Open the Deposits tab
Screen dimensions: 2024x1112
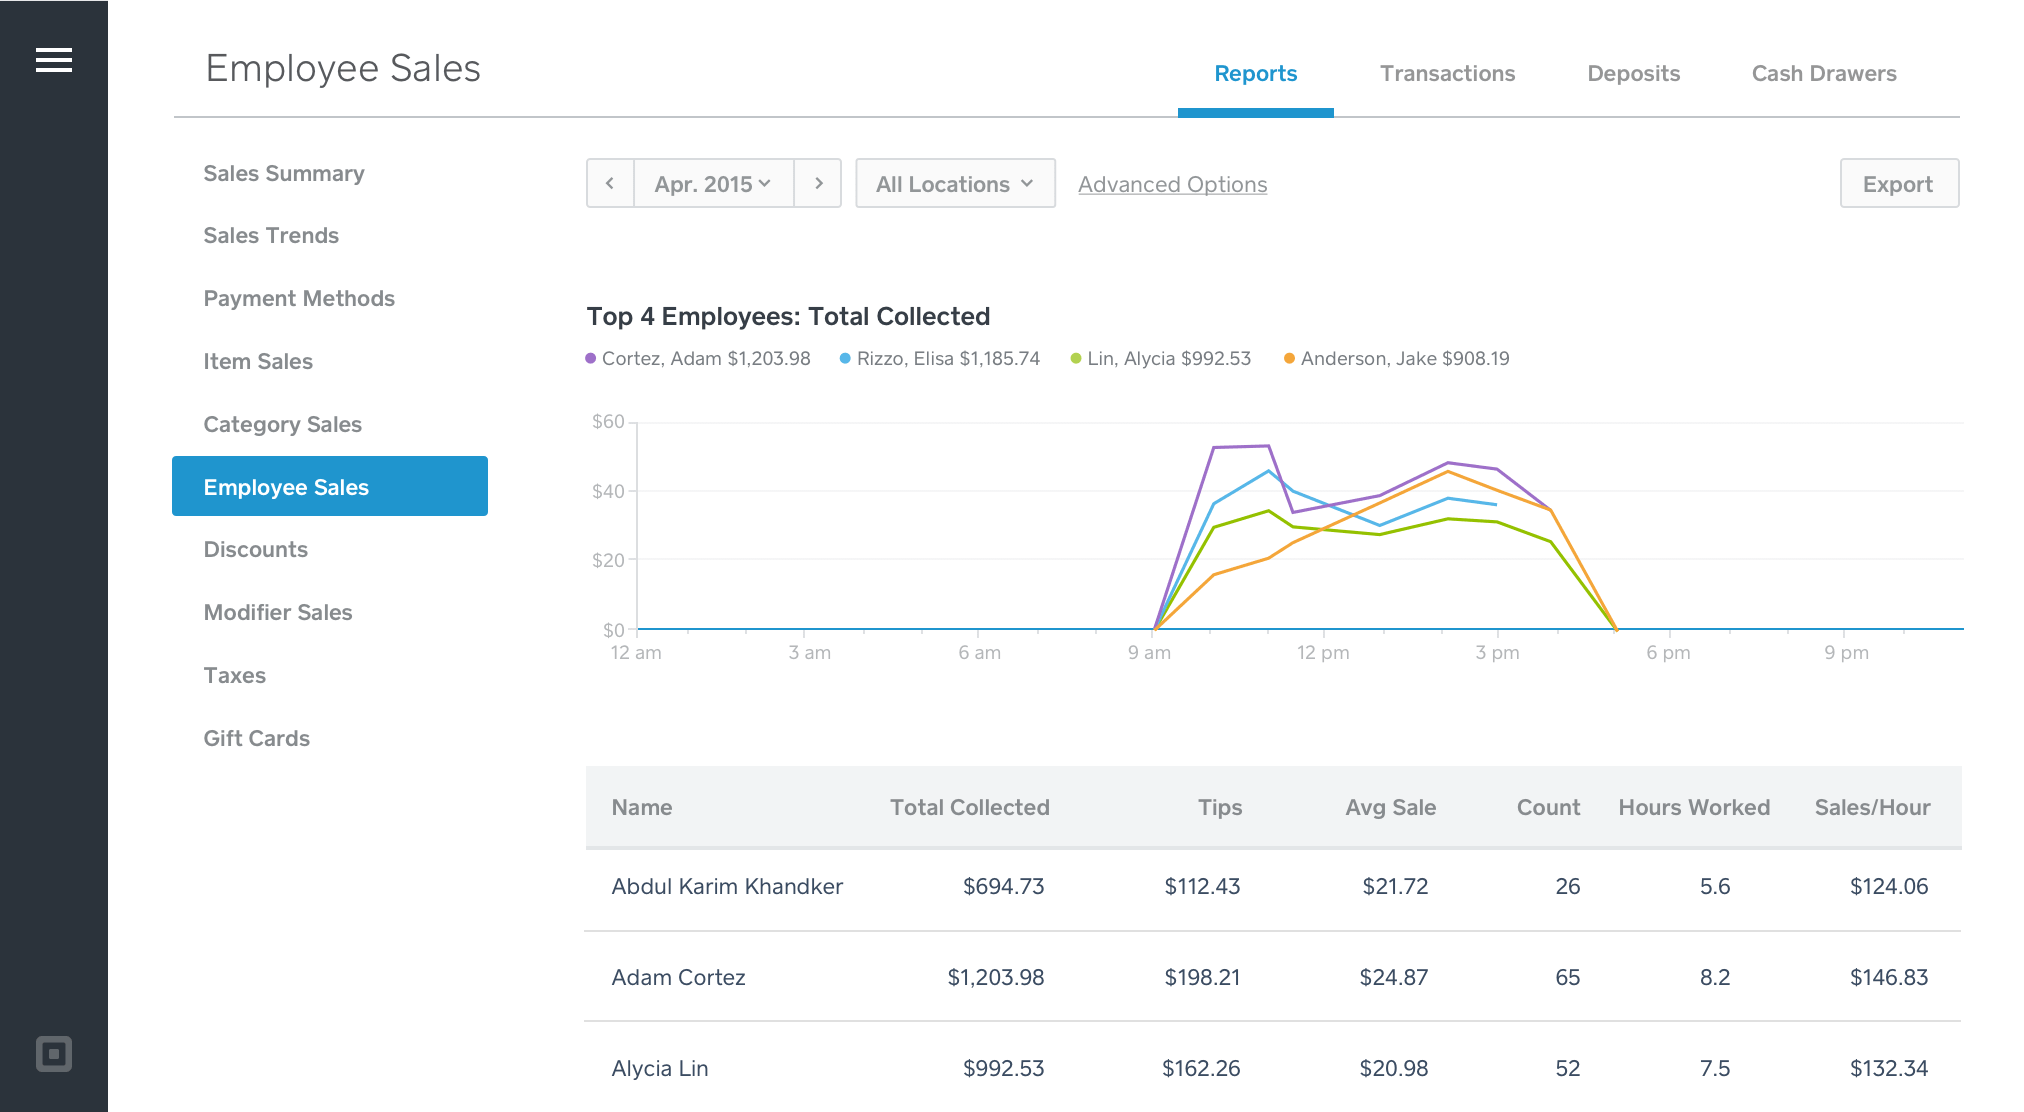click(1633, 73)
